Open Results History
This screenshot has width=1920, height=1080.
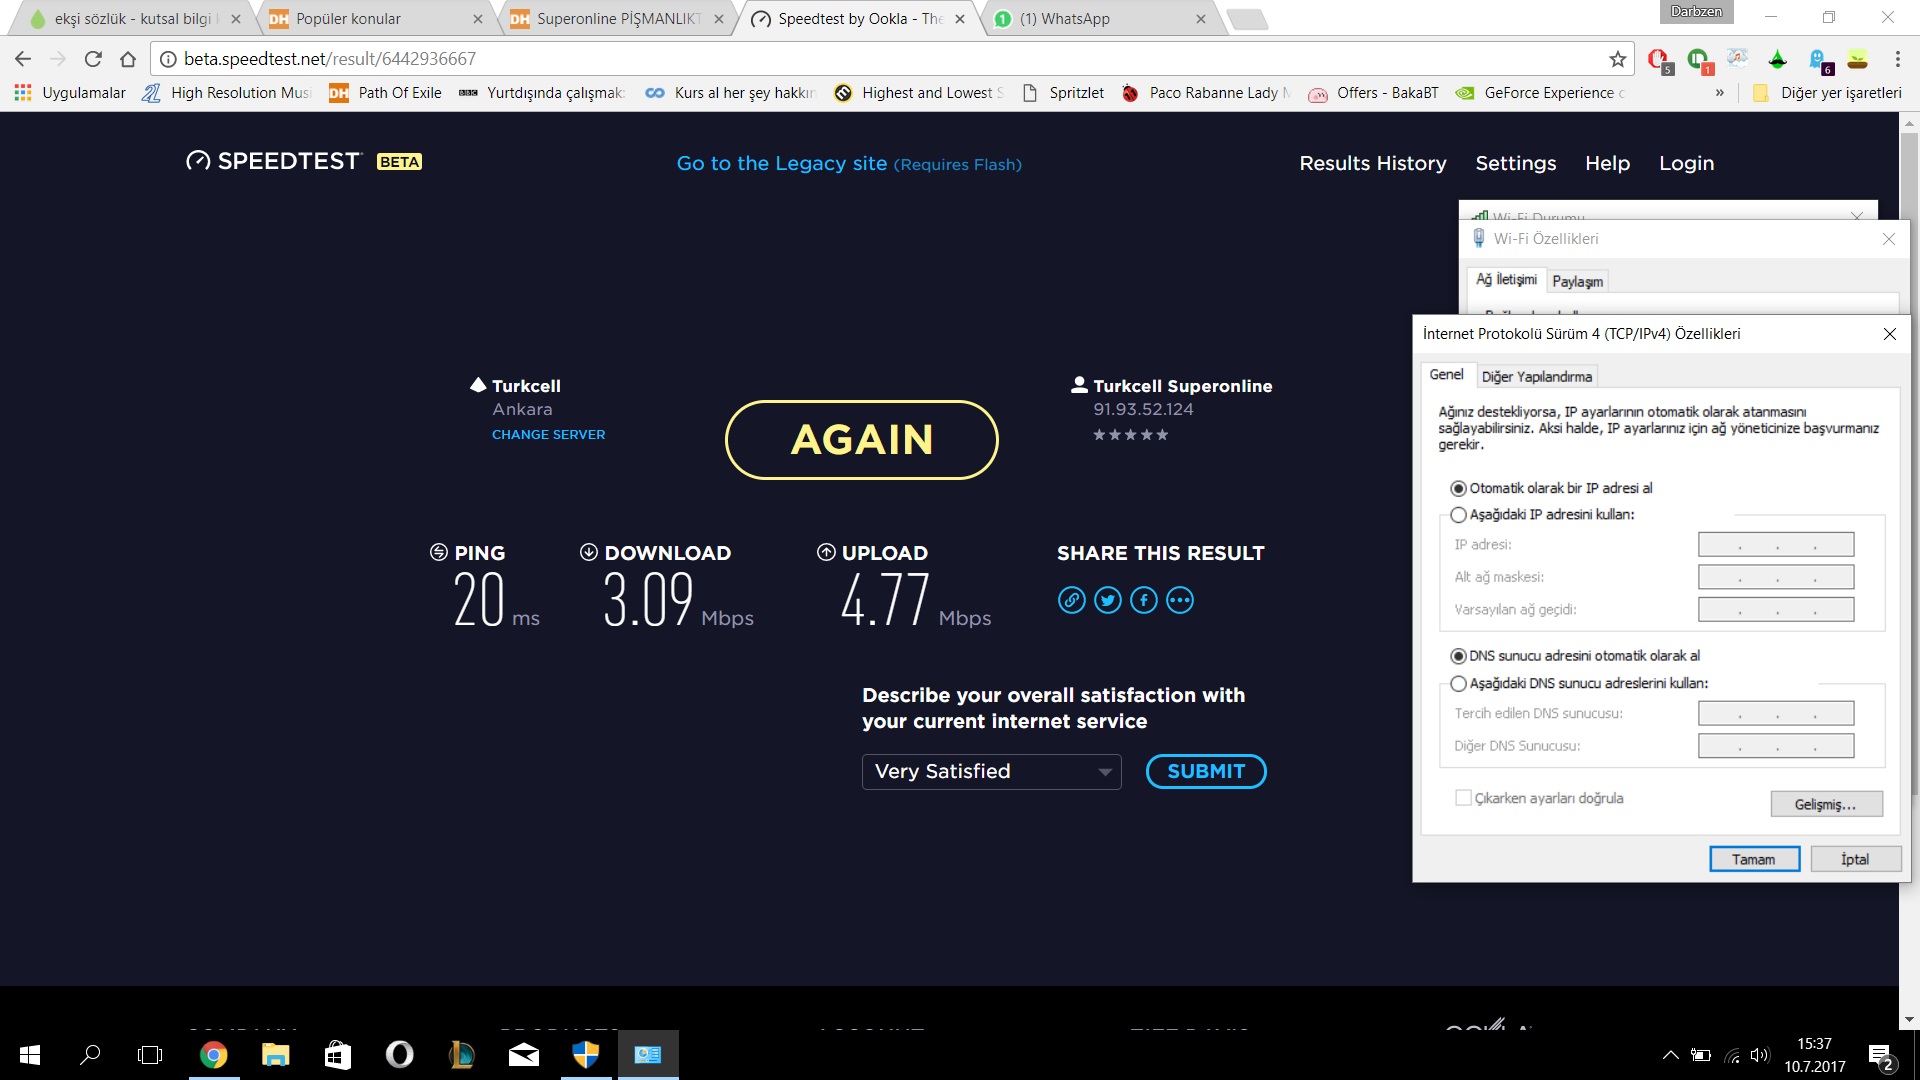click(1372, 163)
